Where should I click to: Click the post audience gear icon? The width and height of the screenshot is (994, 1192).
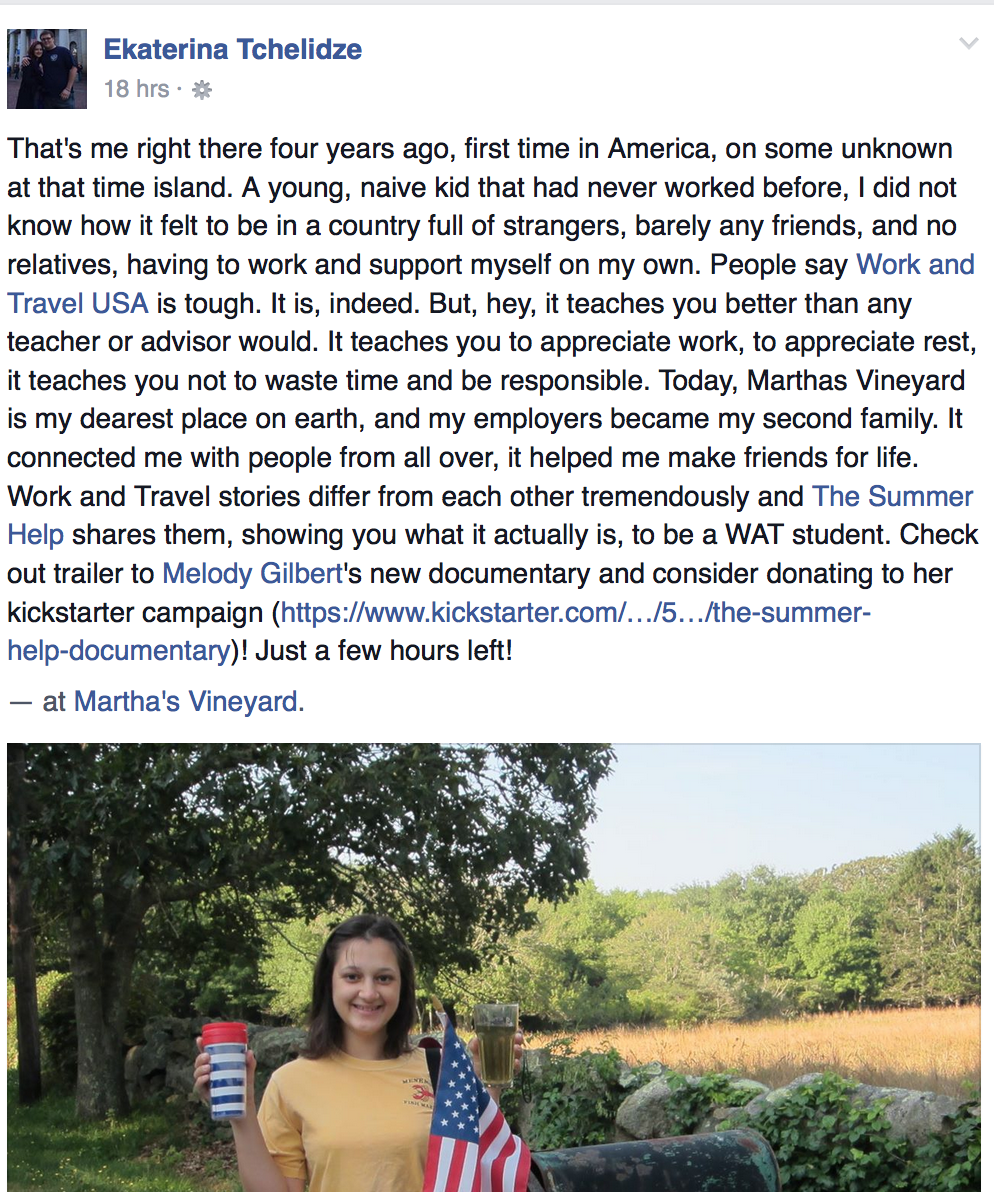click(x=202, y=90)
